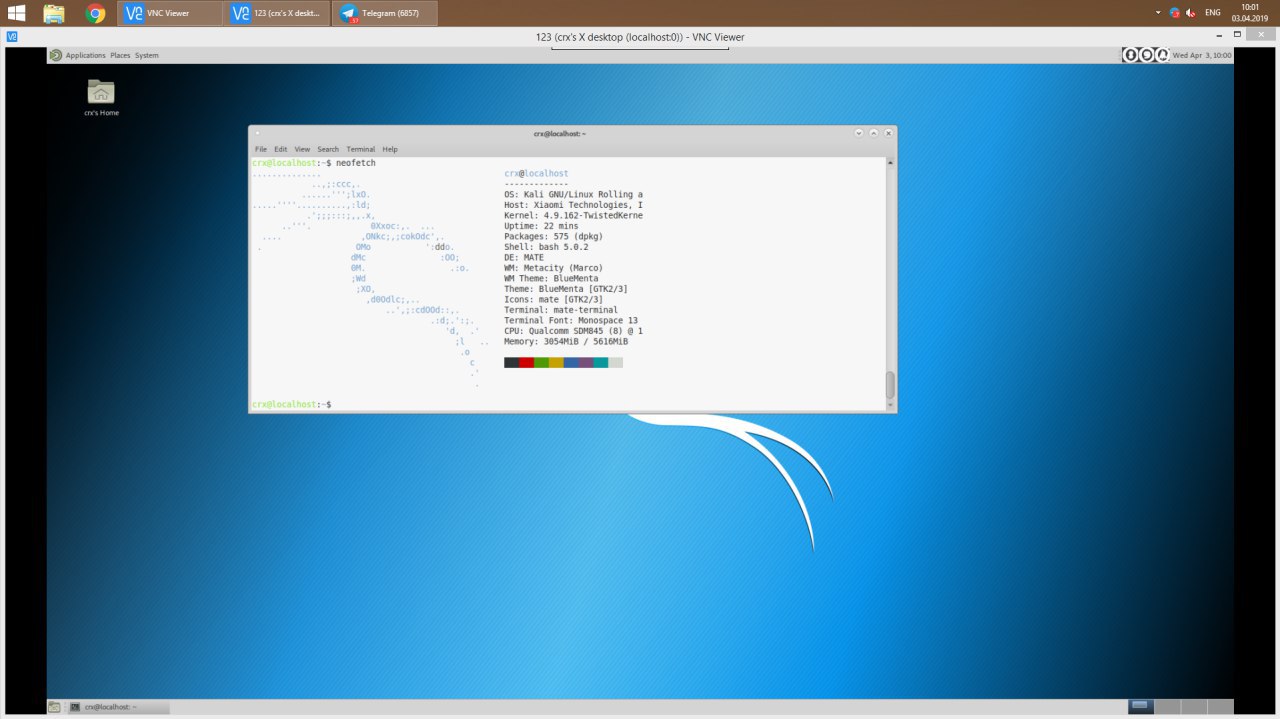The image size is (1280, 719).
Task: Reveal the VNC Viewer toolbar handle
Action: [x=640, y=47]
